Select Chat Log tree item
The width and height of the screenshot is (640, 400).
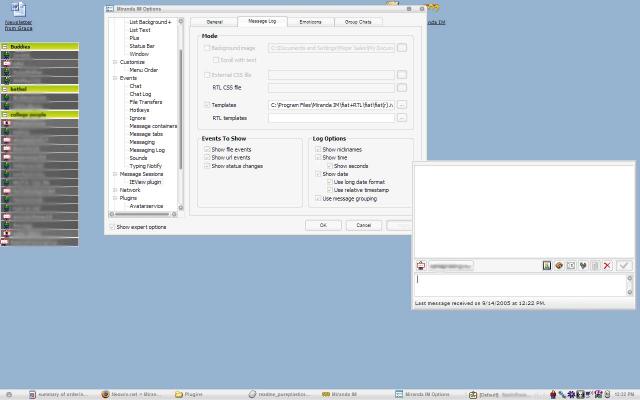140,94
